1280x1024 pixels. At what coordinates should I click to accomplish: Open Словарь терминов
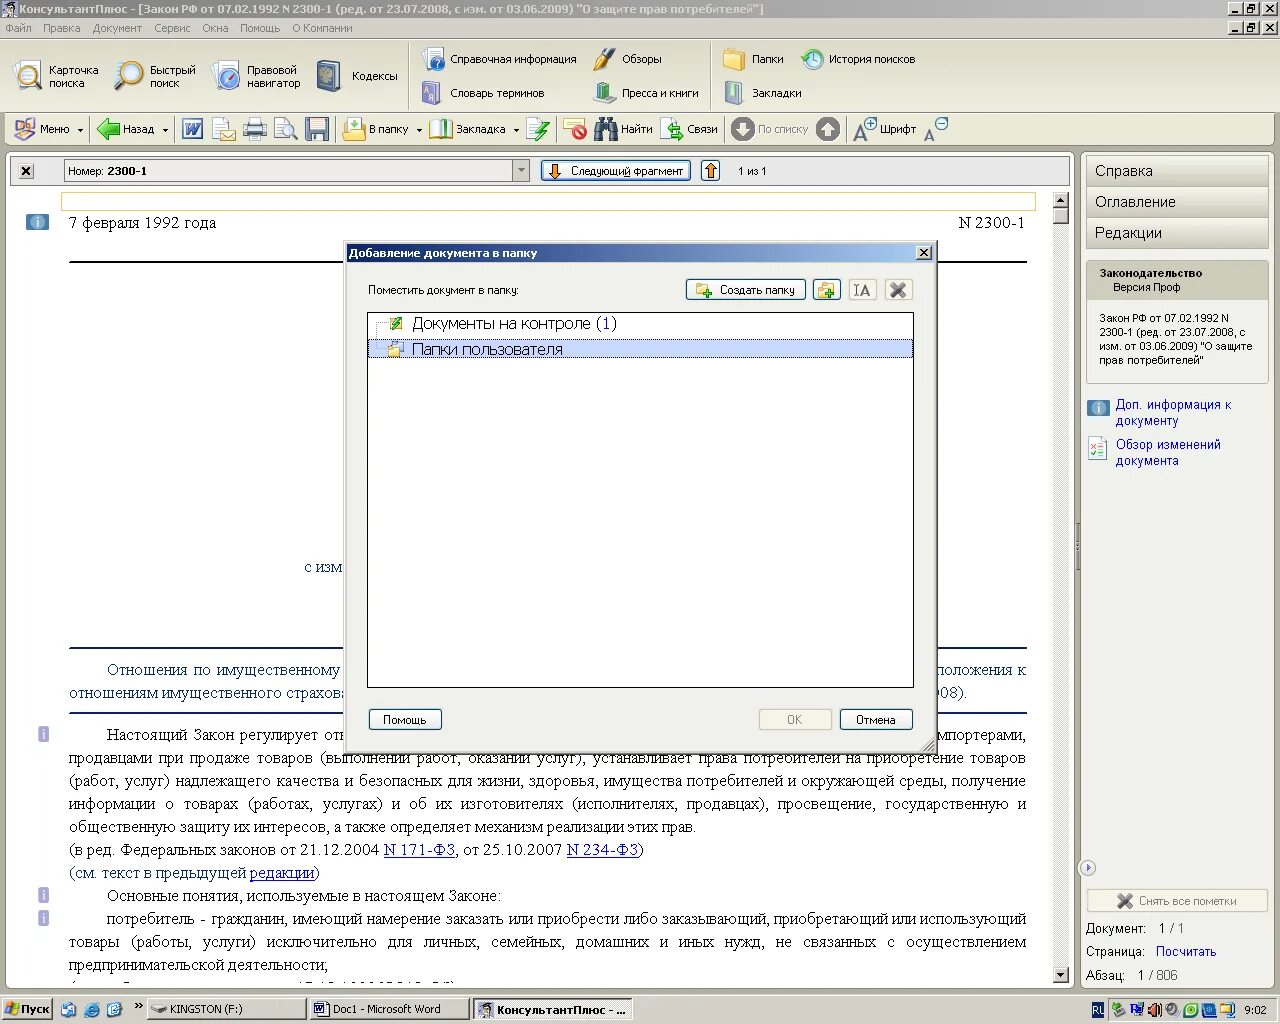[483, 93]
